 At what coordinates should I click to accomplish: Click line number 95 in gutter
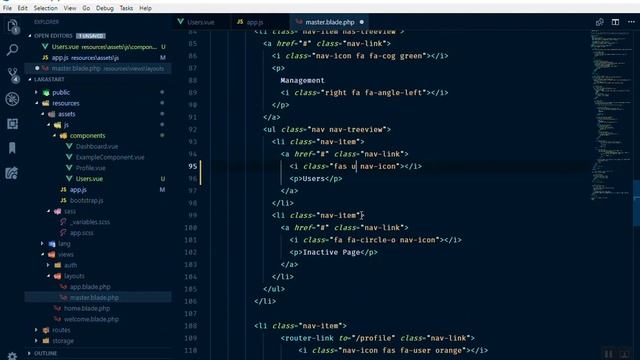coord(192,166)
